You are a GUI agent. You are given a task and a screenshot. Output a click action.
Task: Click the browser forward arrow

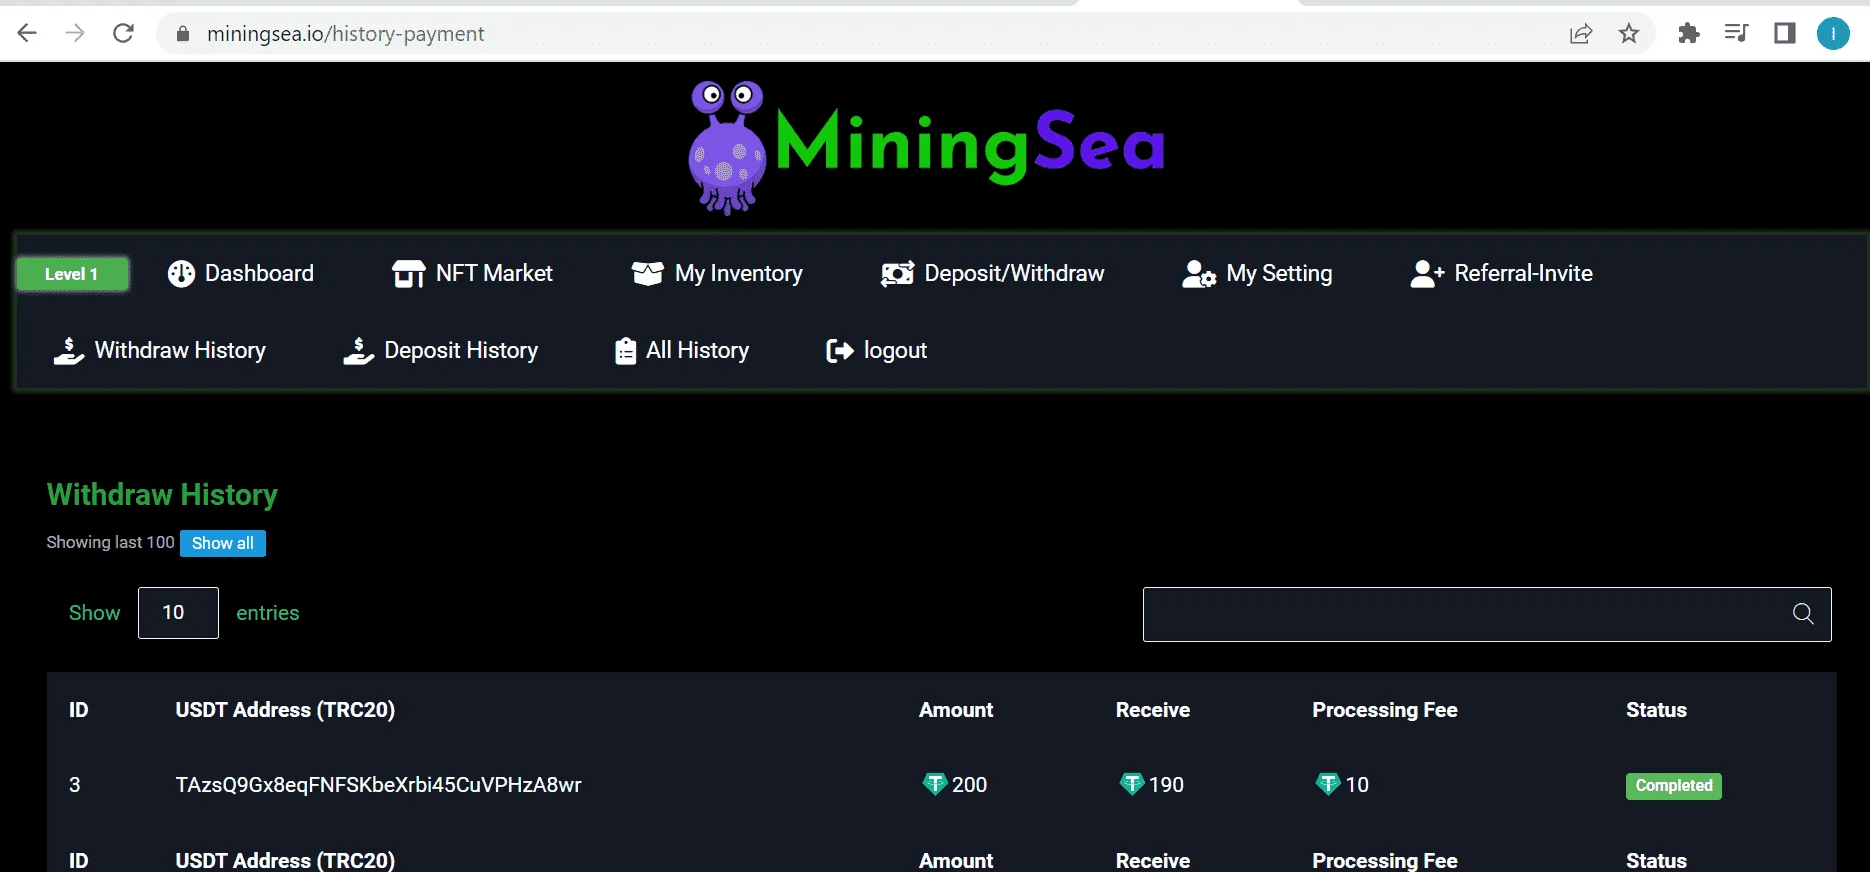click(75, 33)
